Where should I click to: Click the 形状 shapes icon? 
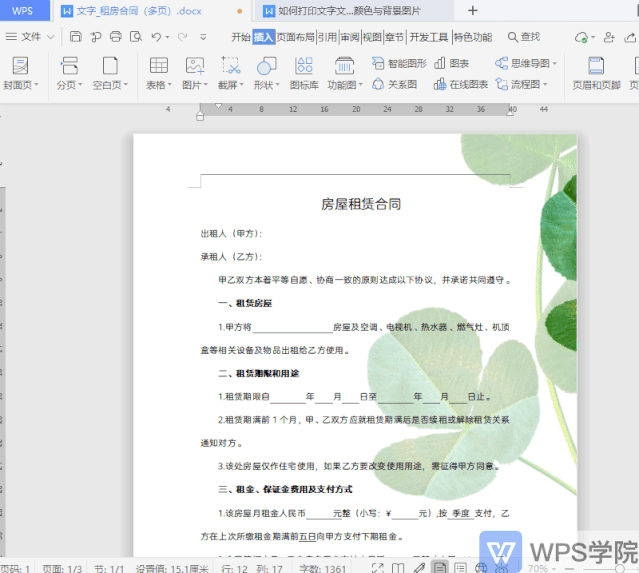click(x=267, y=66)
